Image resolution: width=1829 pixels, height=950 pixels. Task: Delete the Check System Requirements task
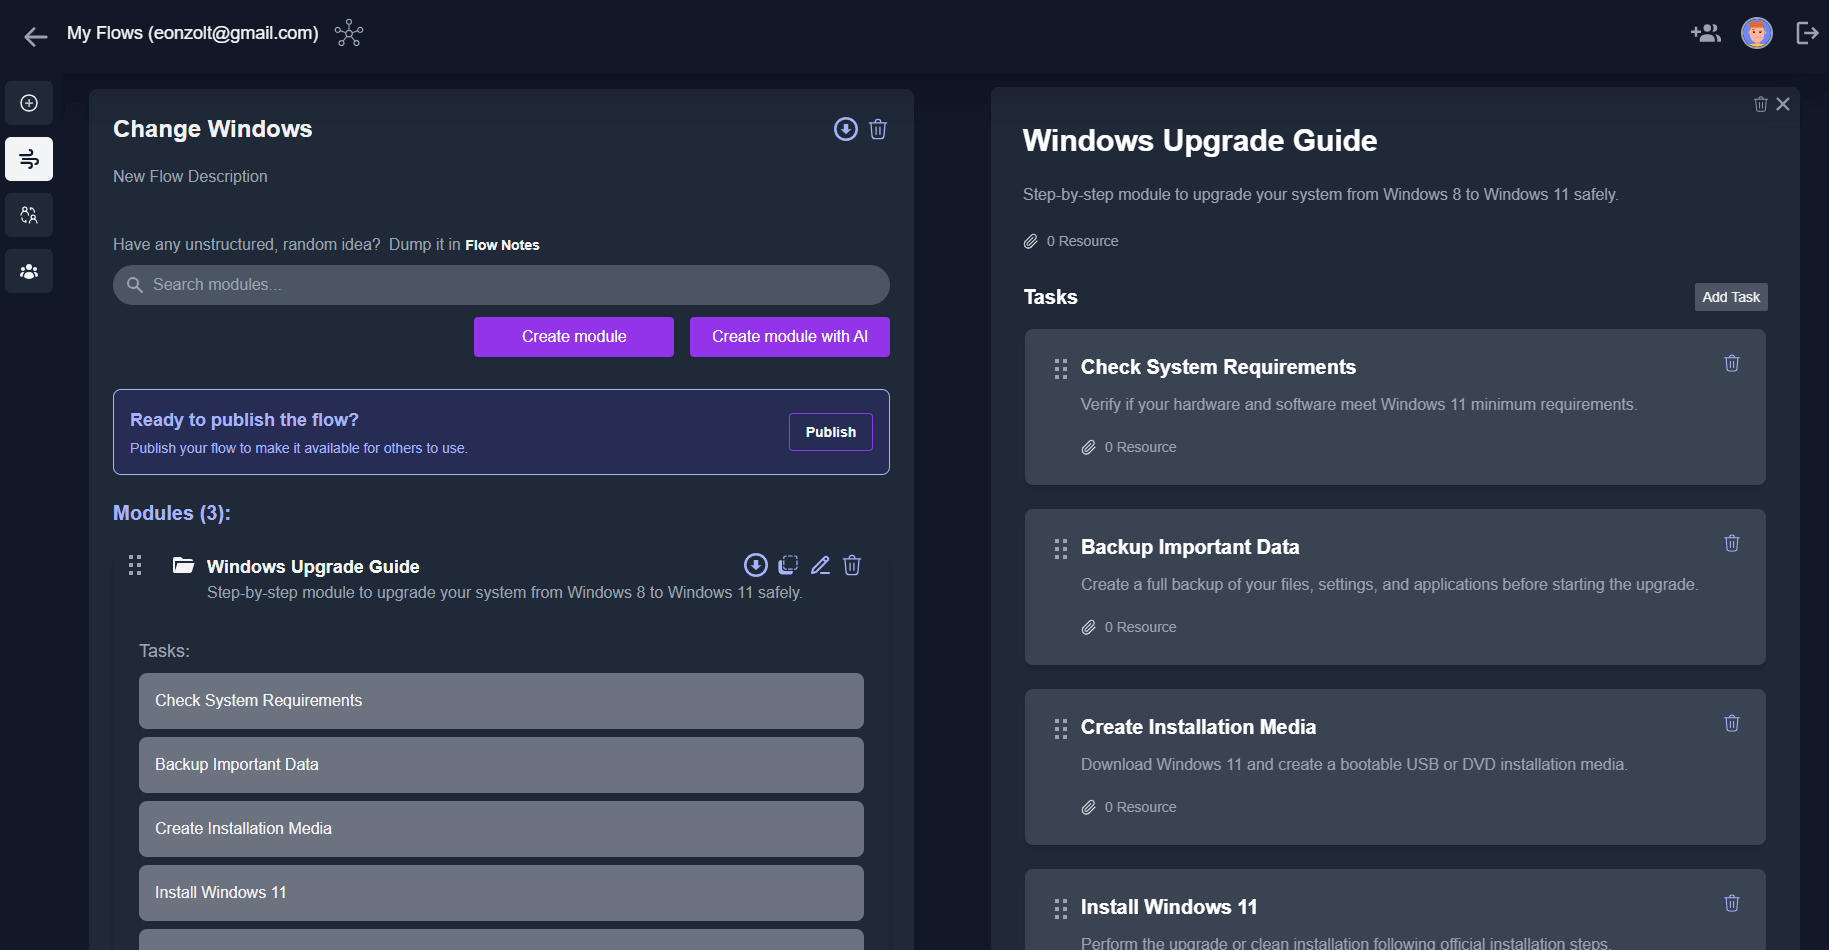pyautogui.click(x=1731, y=363)
